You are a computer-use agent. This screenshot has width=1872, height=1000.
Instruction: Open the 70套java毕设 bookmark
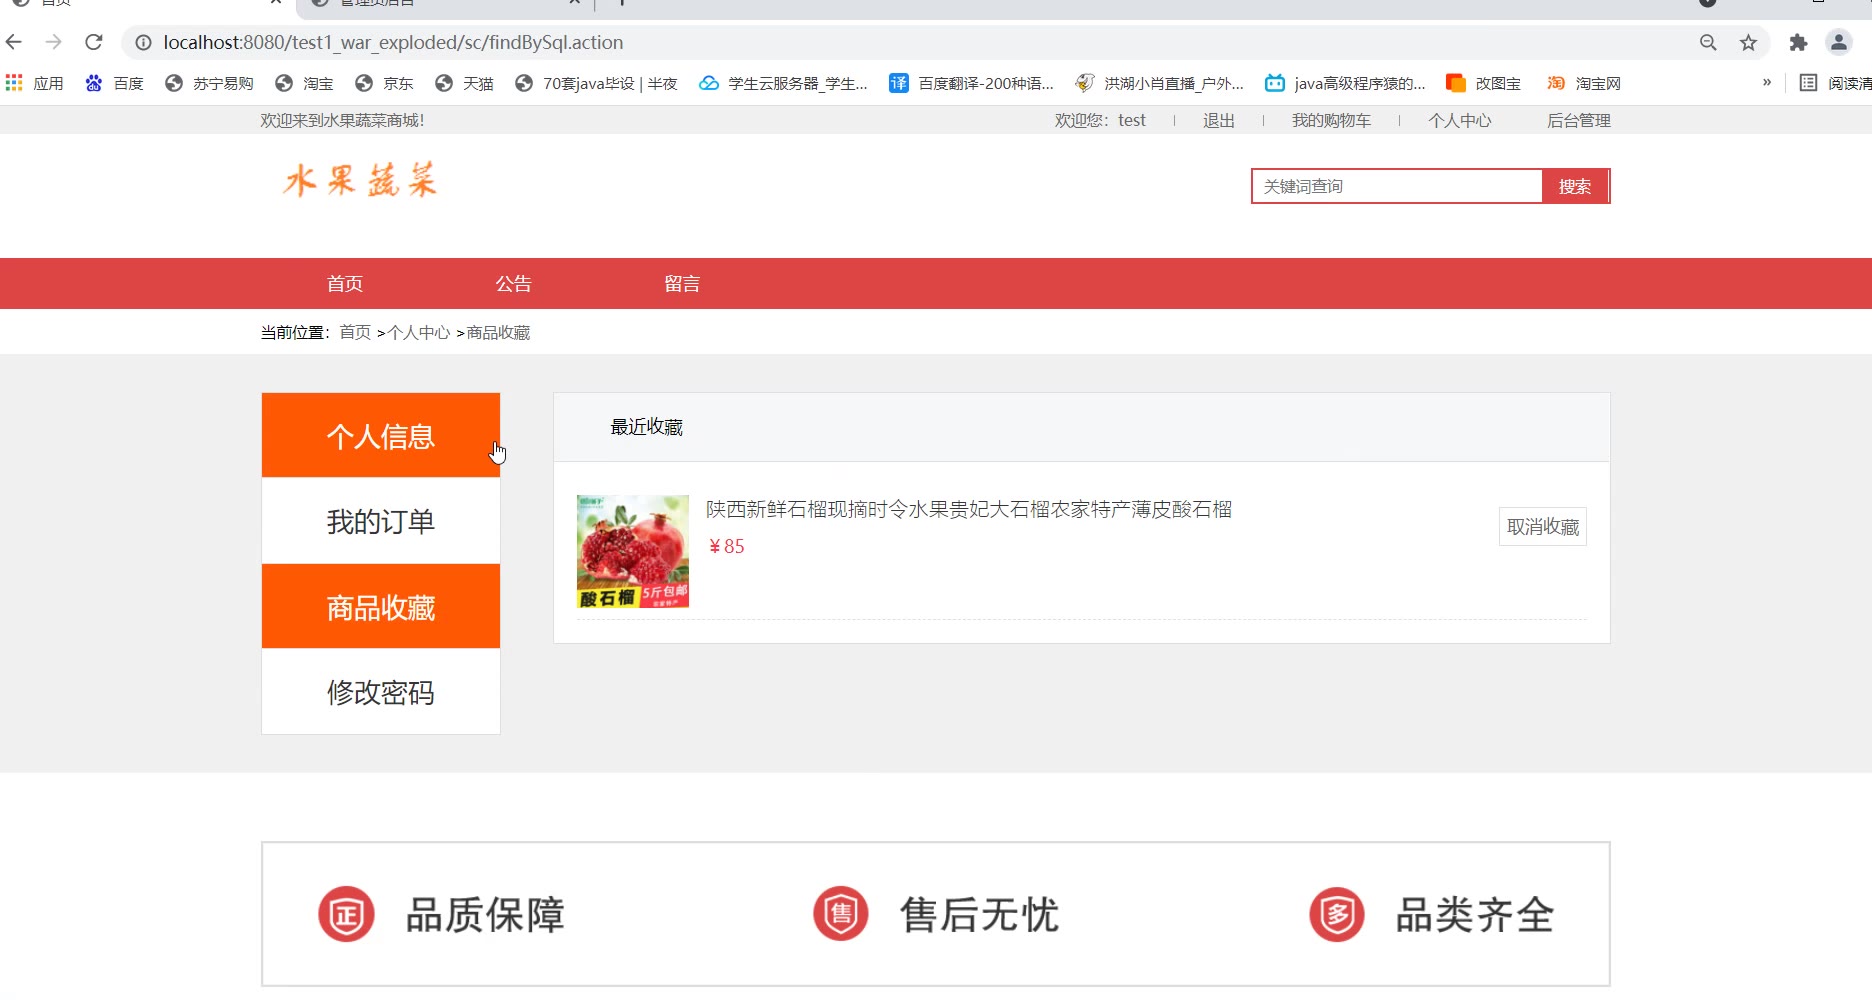pyautogui.click(x=596, y=83)
